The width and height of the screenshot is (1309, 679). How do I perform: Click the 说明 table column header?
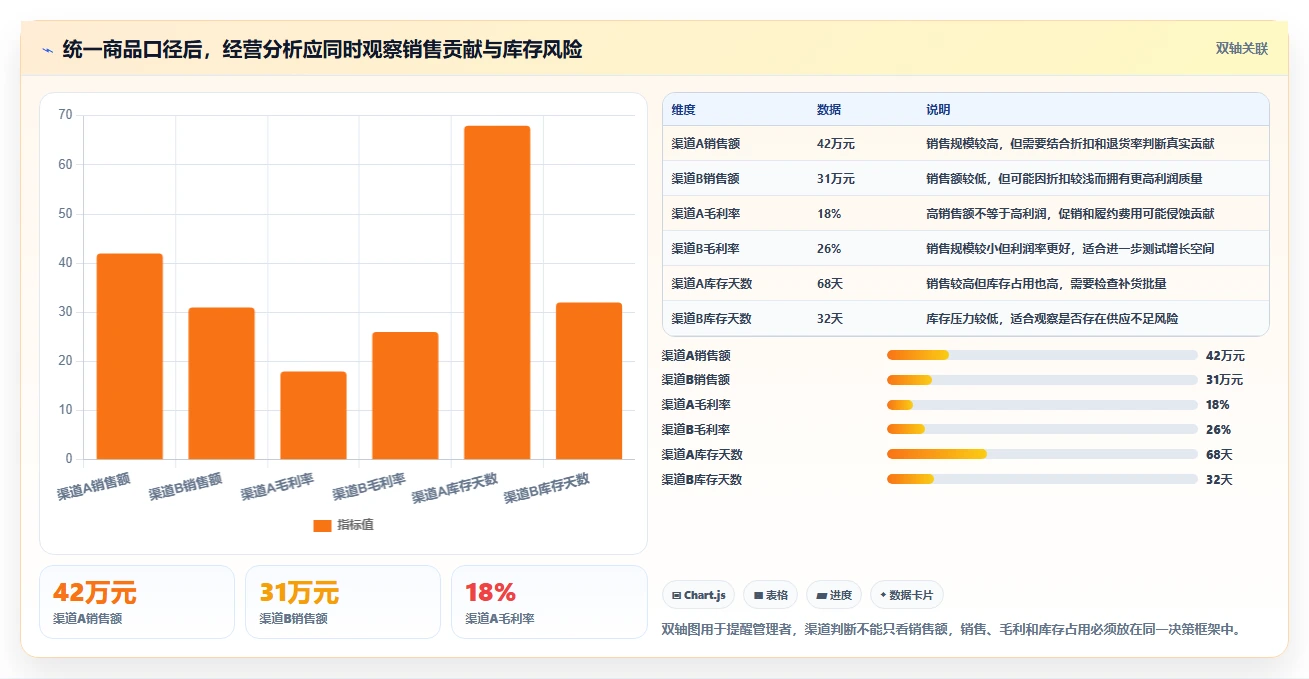pos(938,110)
